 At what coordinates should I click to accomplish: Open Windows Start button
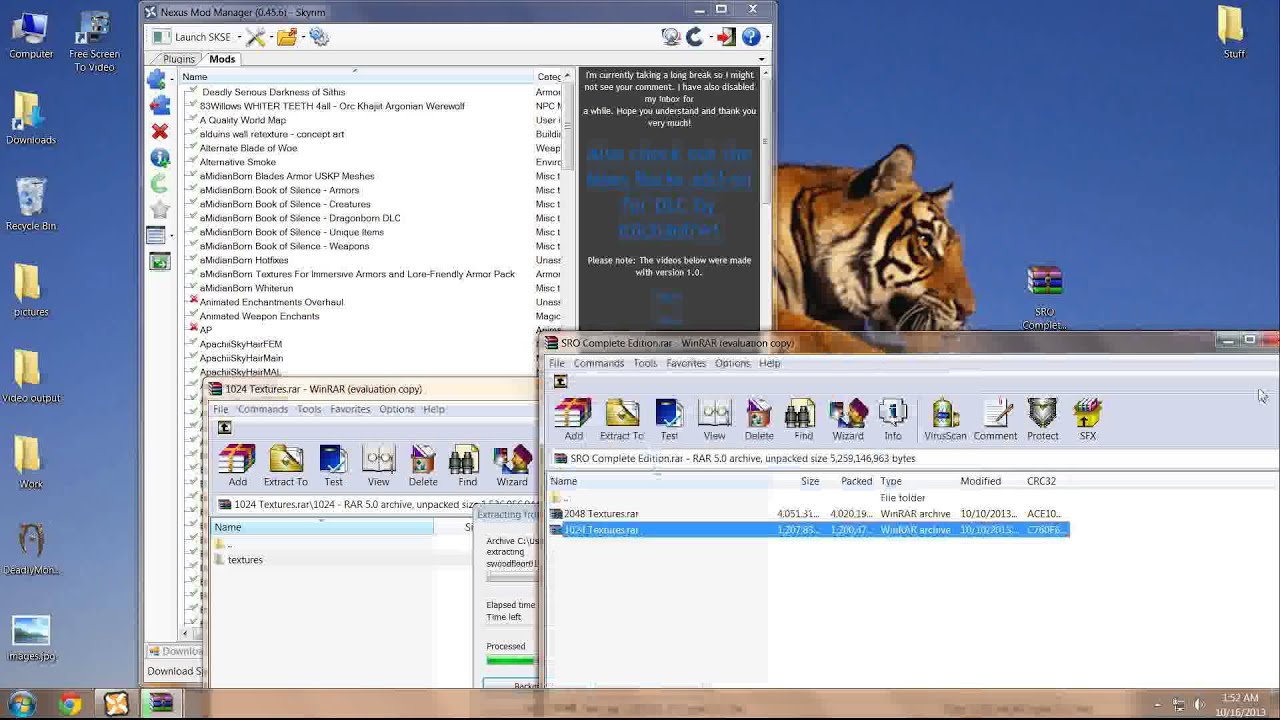[x=22, y=704]
